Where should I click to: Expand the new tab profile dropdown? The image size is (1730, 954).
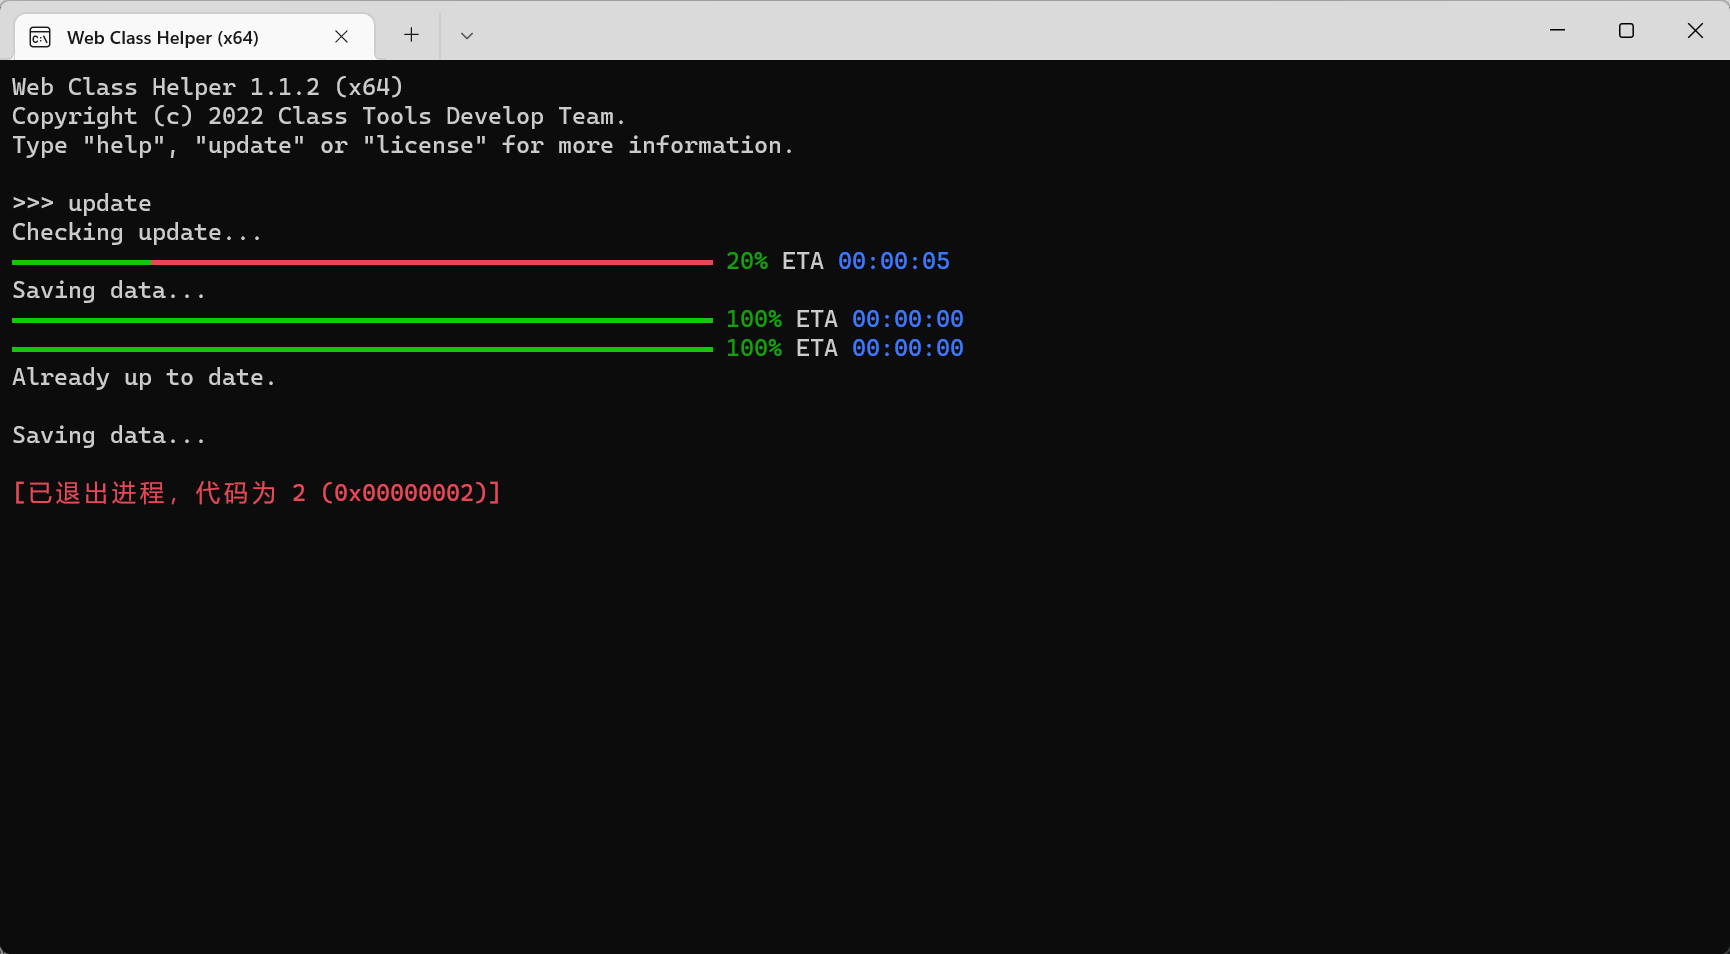(x=467, y=36)
